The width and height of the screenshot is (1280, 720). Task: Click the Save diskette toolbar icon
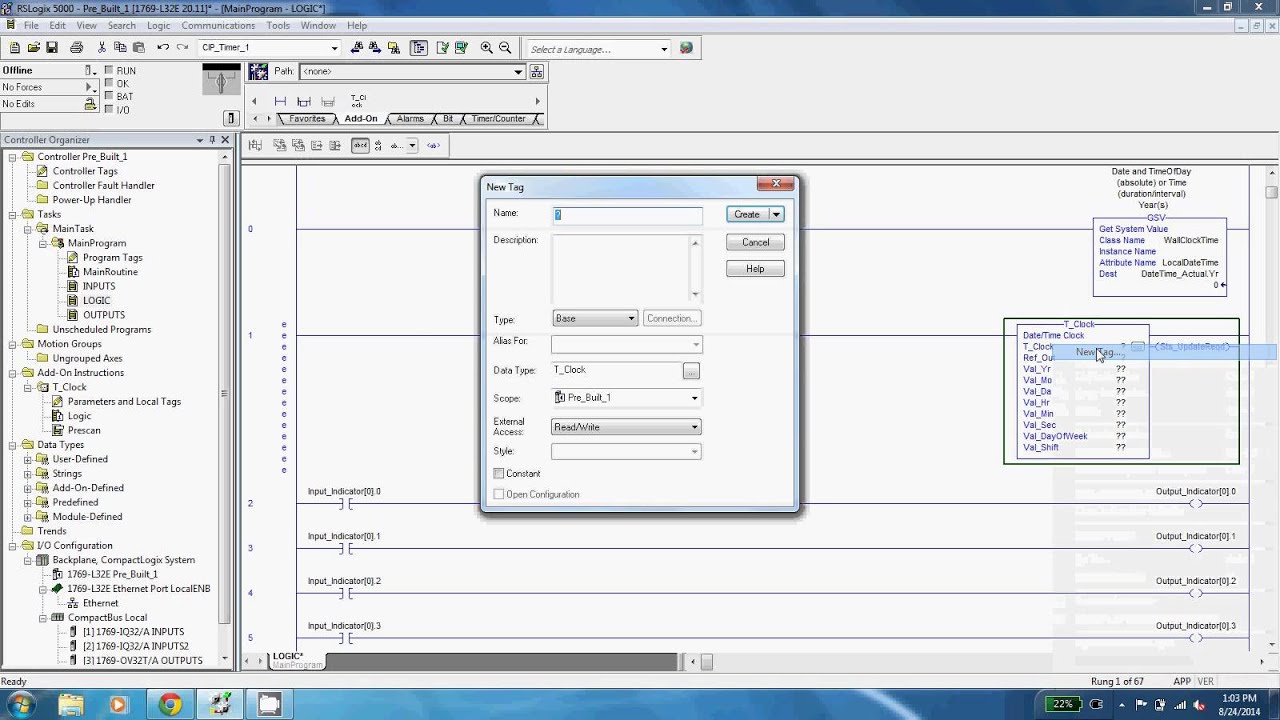(52, 48)
